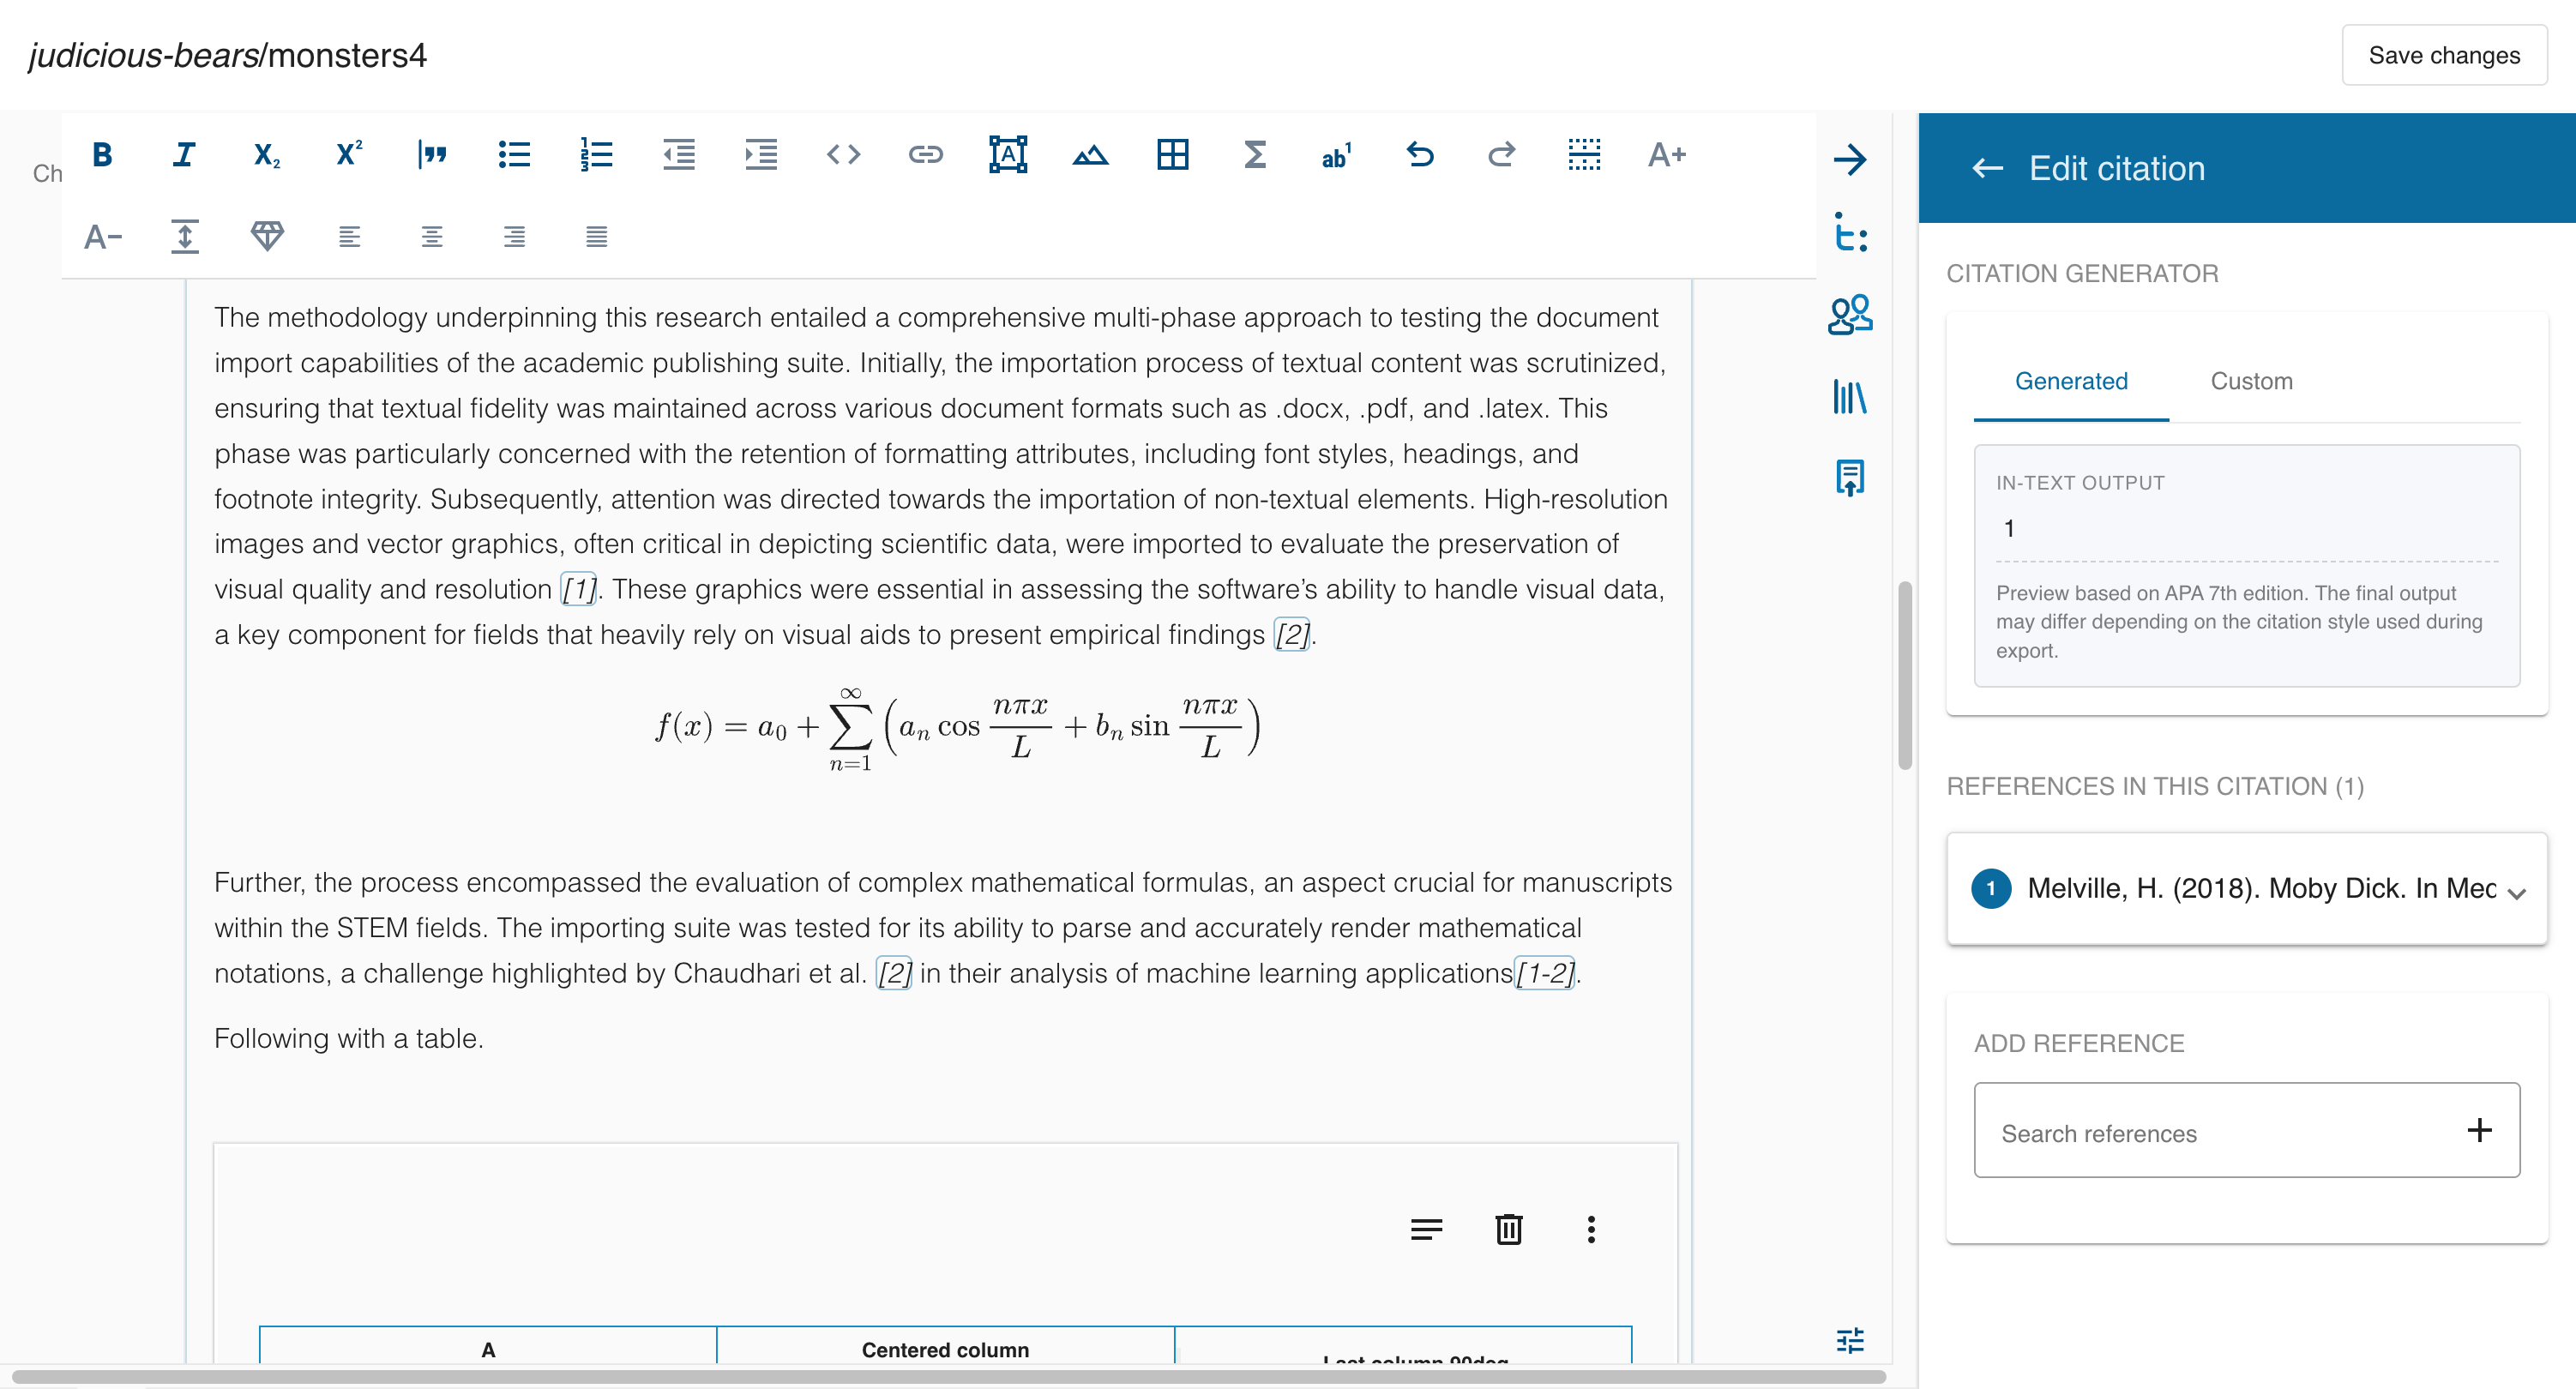The image size is (2576, 1389).
Task: Apply italic formatting
Action: (183, 155)
